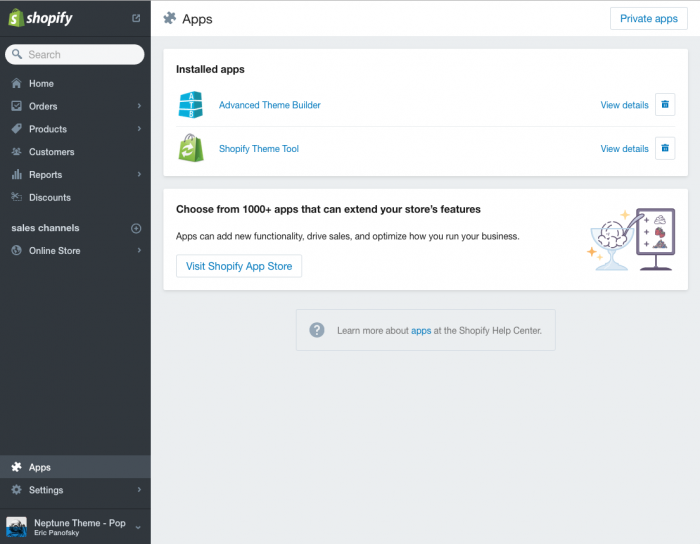This screenshot has width=700, height=544.
Task: Click the Neptune Theme store avatar
Action: click(x=17, y=527)
